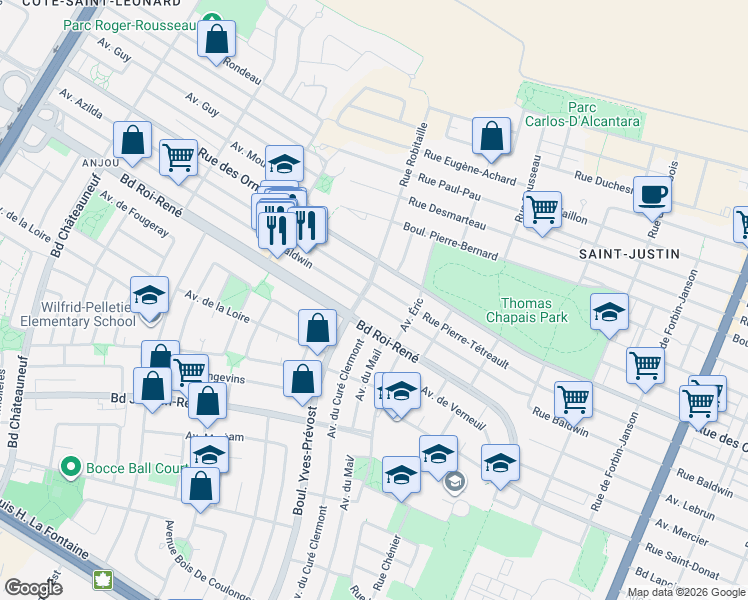Click Thomas Chapais Park label
This screenshot has height=600, width=748.
527,310
